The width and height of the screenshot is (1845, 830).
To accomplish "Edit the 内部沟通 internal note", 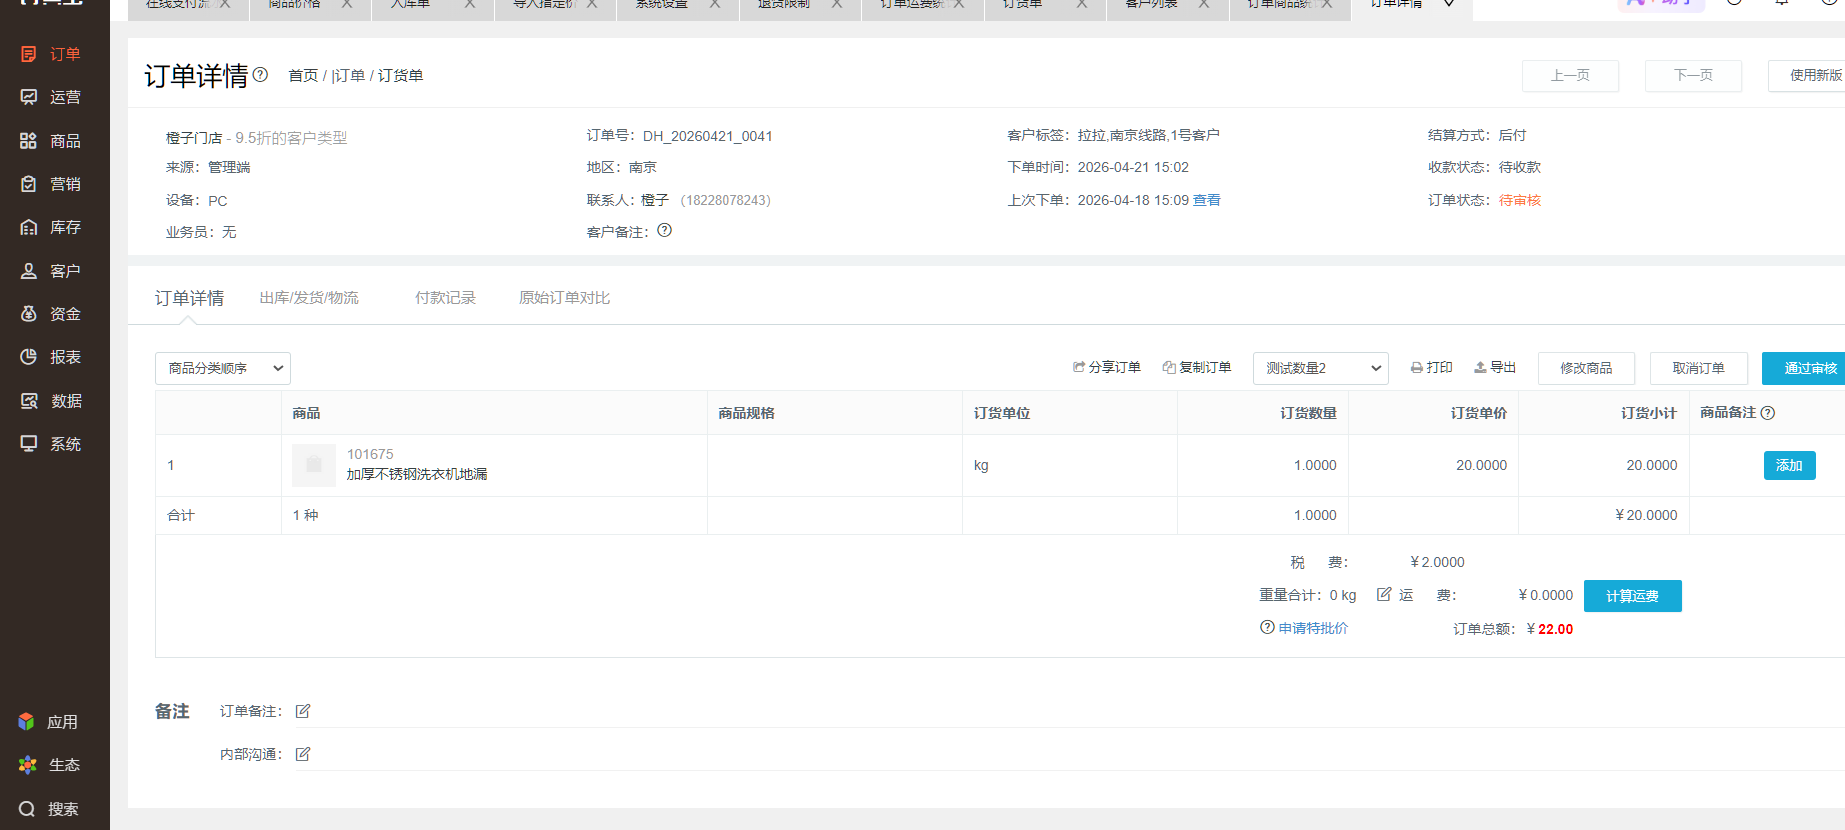I will coord(303,754).
